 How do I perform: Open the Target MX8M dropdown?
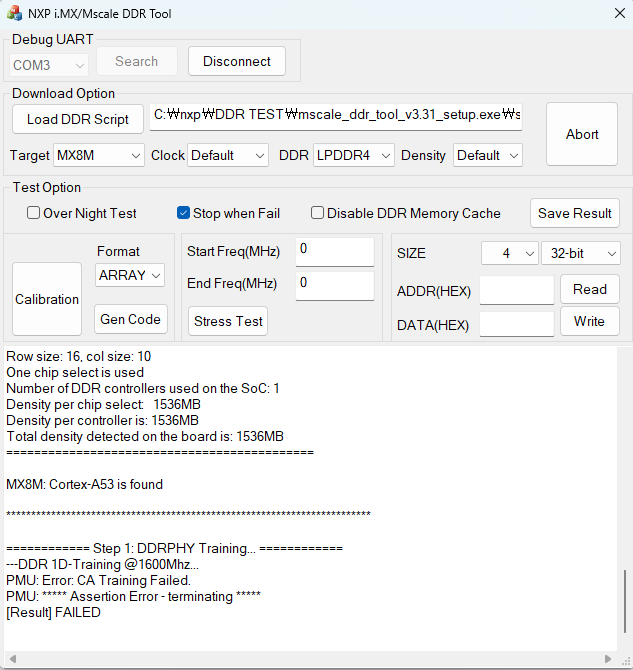coord(99,155)
